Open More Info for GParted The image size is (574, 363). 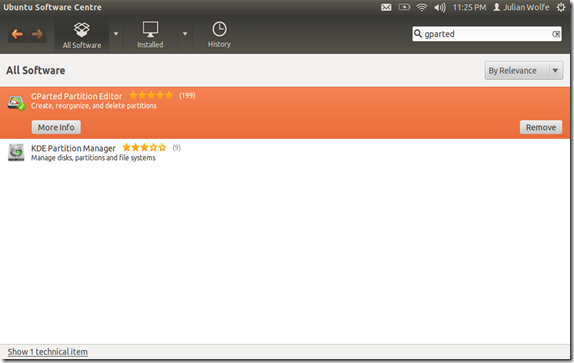click(x=56, y=127)
